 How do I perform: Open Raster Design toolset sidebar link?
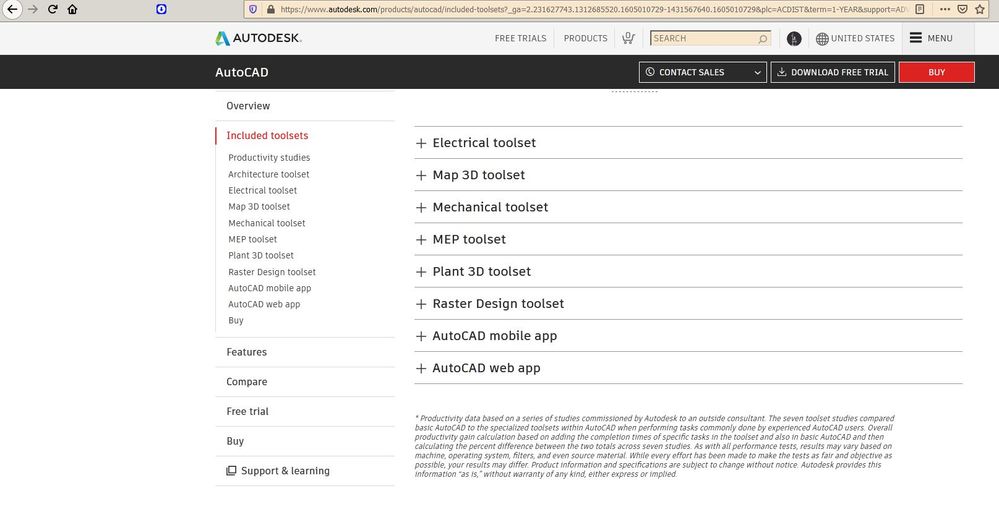(x=271, y=272)
